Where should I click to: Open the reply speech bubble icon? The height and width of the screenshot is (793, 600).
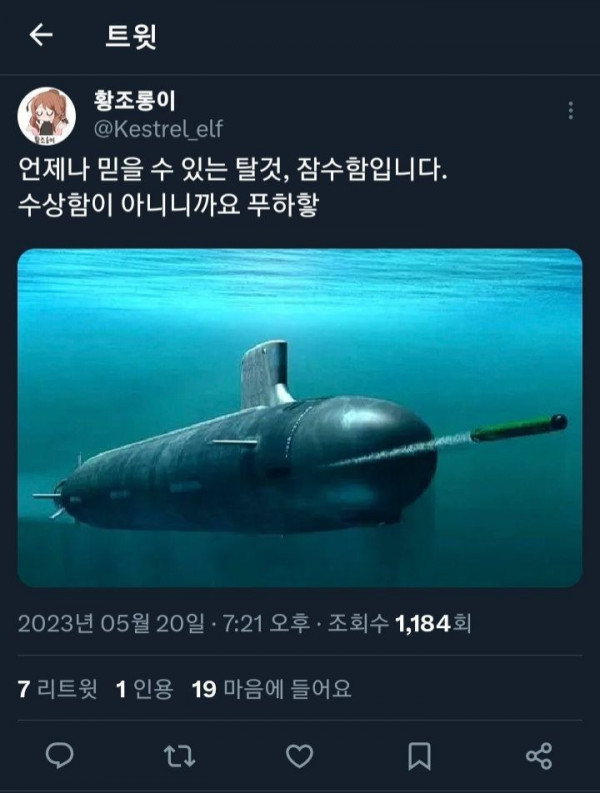pyautogui.click(x=60, y=756)
